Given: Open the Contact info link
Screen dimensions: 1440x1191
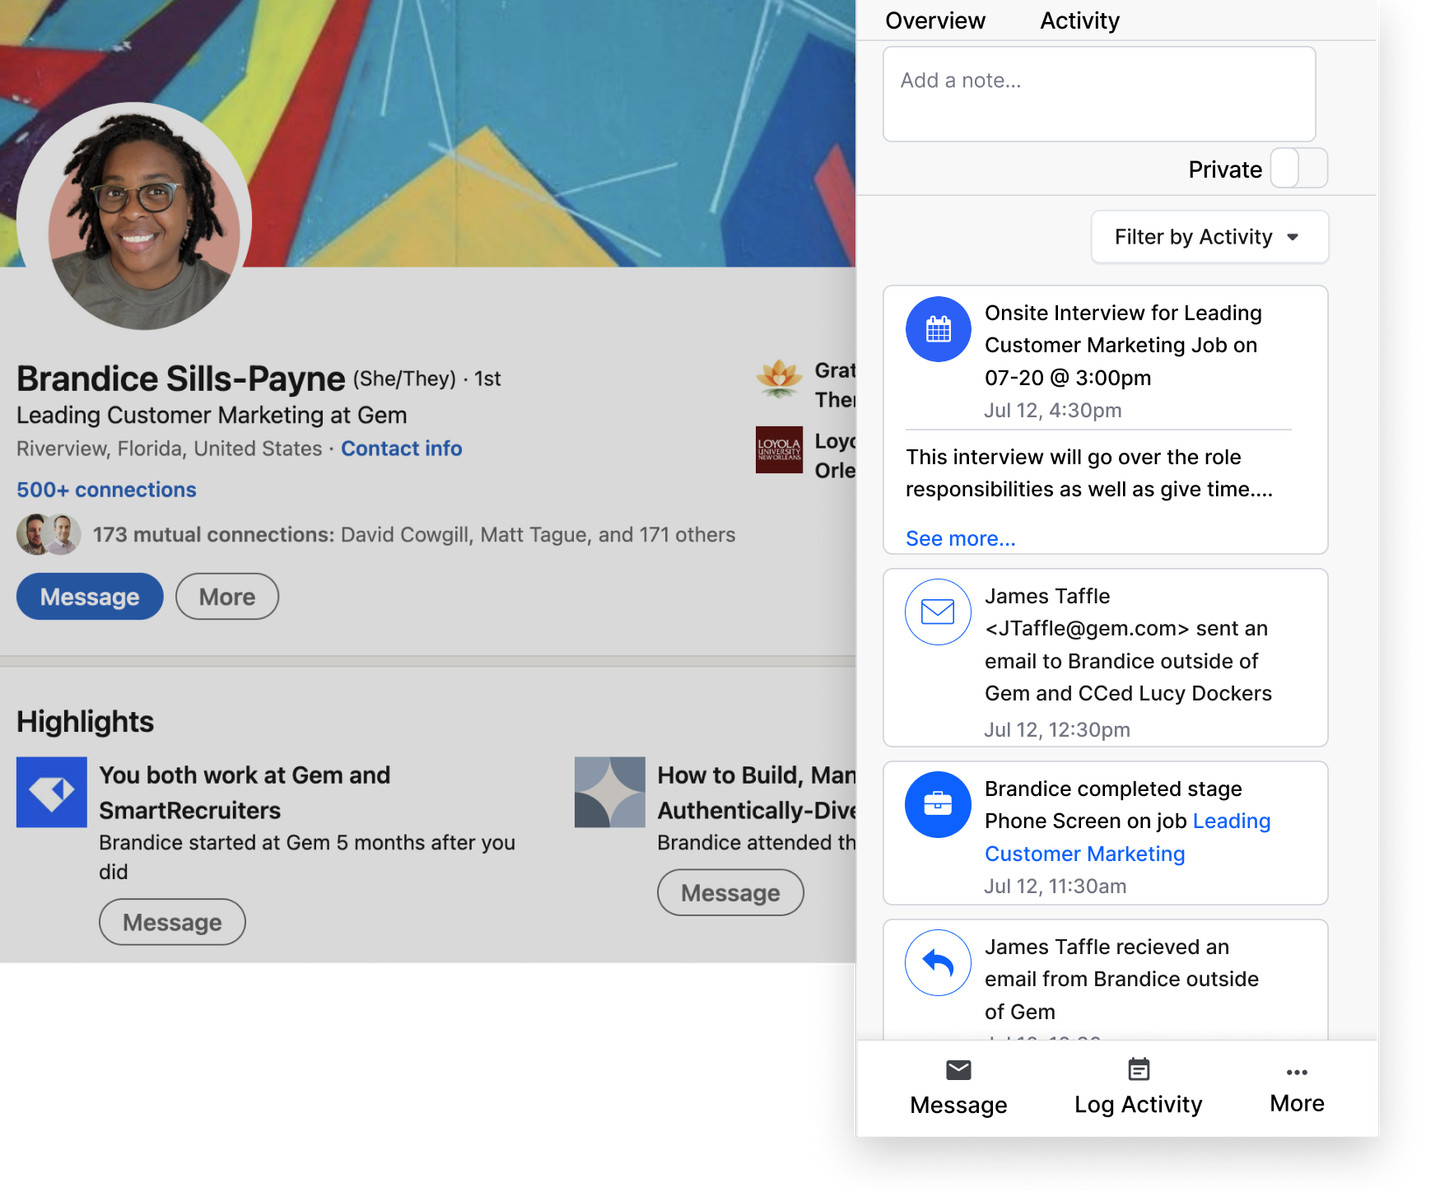Looking at the screenshot, I should pyautogui.click(x=401, y=448).
